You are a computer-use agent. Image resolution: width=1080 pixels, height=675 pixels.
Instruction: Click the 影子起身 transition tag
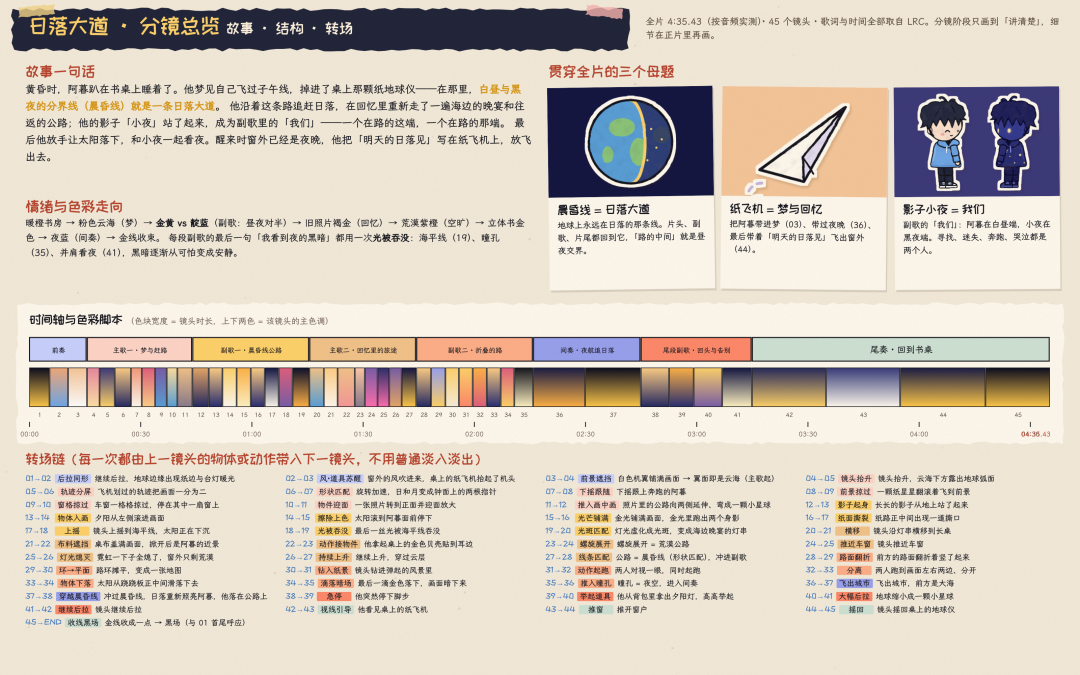[853, 505]
